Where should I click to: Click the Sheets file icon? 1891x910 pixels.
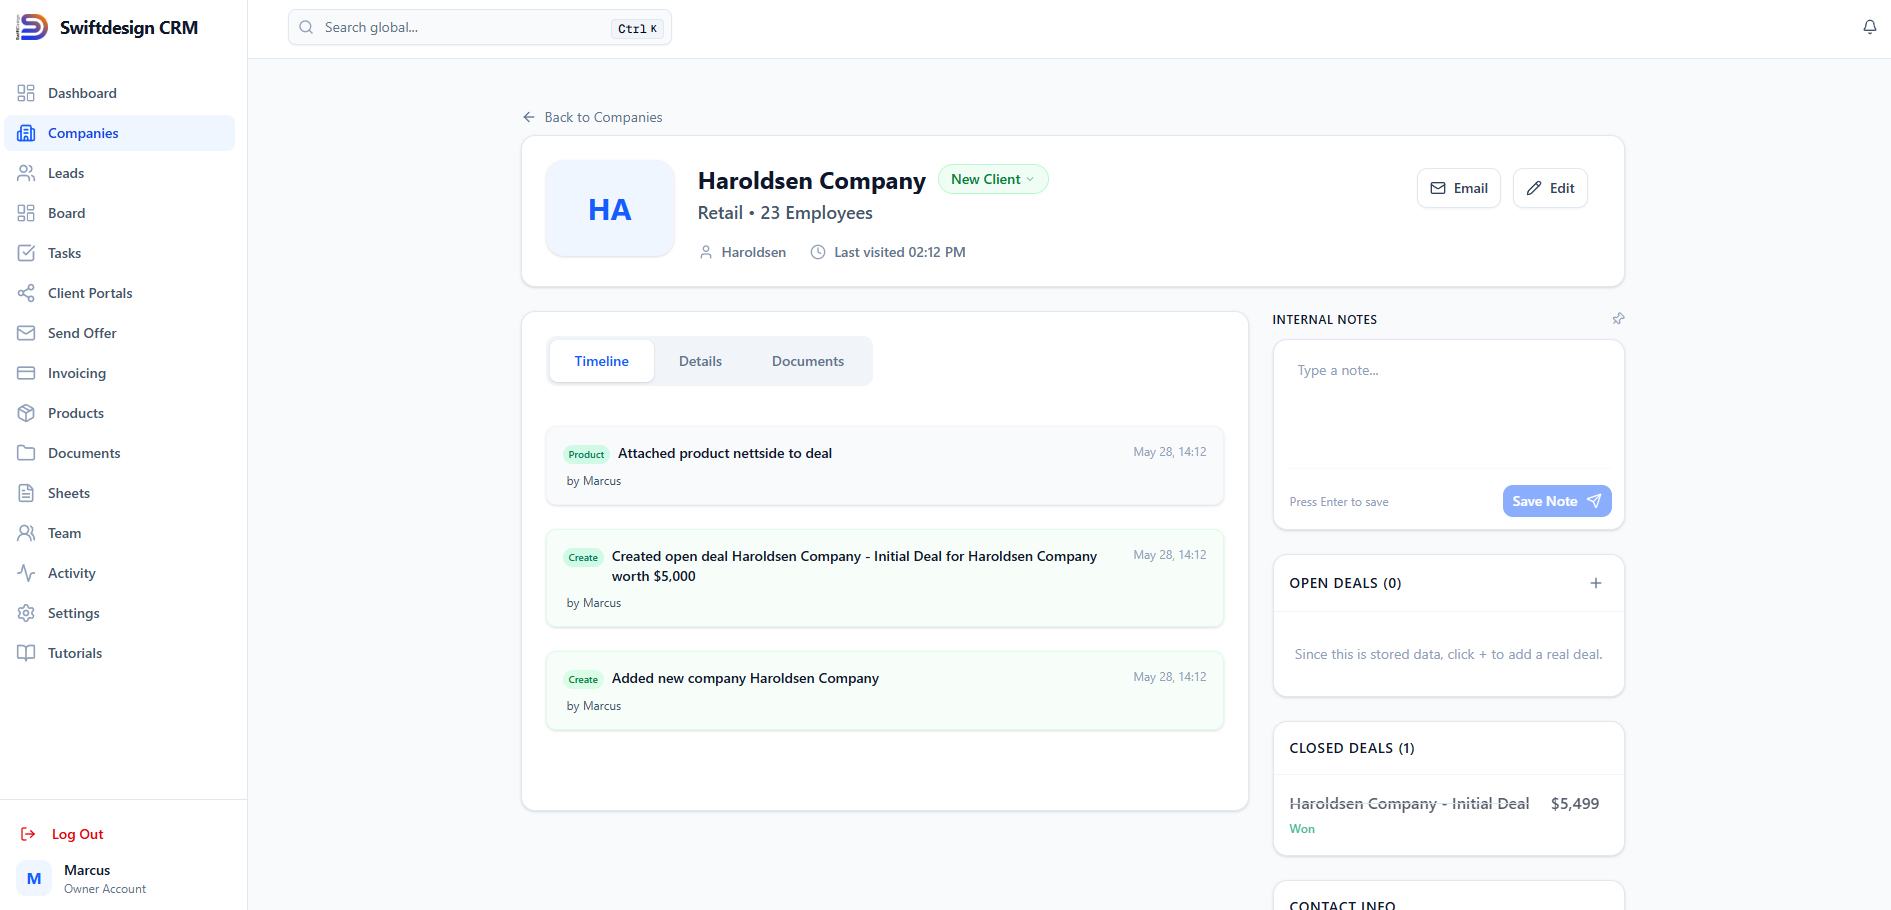pyautogui.click(x=26, y=493)
